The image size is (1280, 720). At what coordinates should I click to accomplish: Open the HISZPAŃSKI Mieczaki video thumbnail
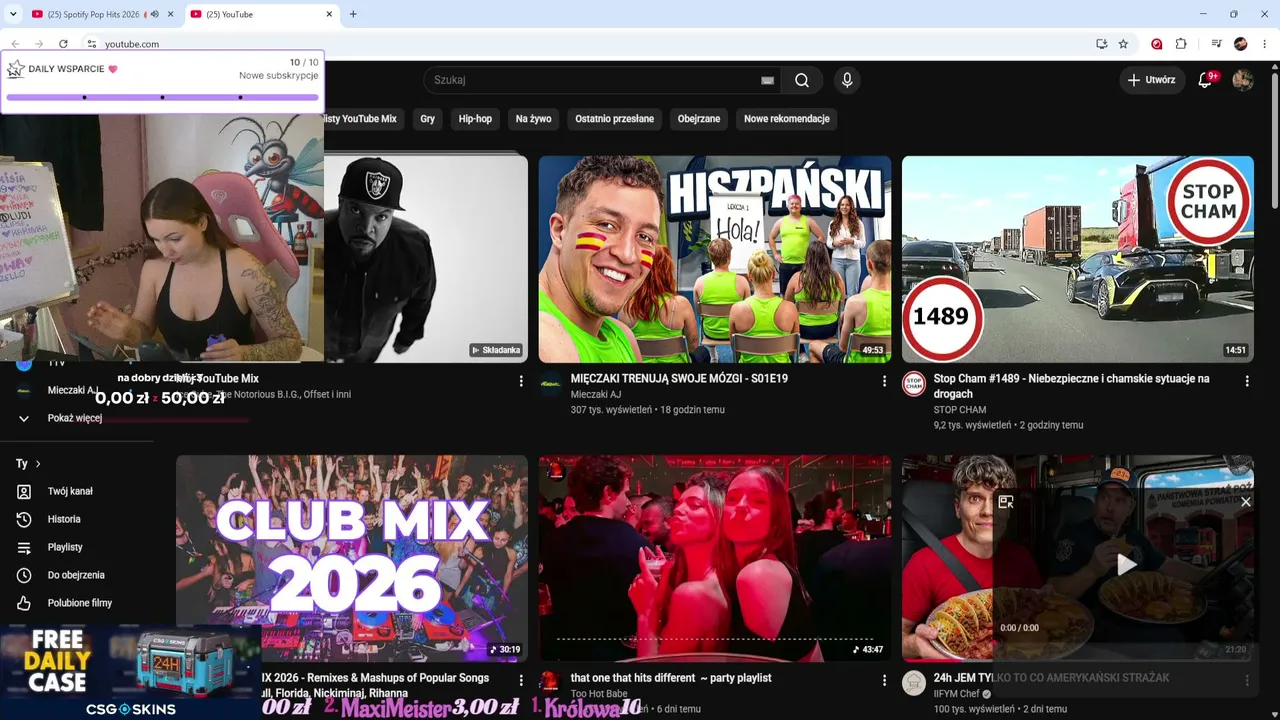[715, 259]
